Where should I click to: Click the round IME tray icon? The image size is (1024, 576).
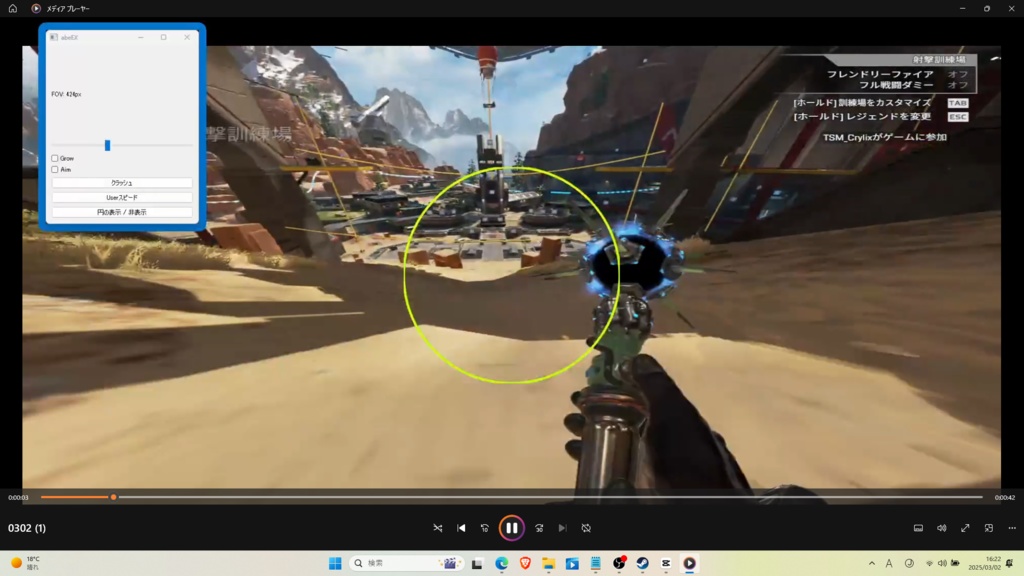click(x=909, y=563)
